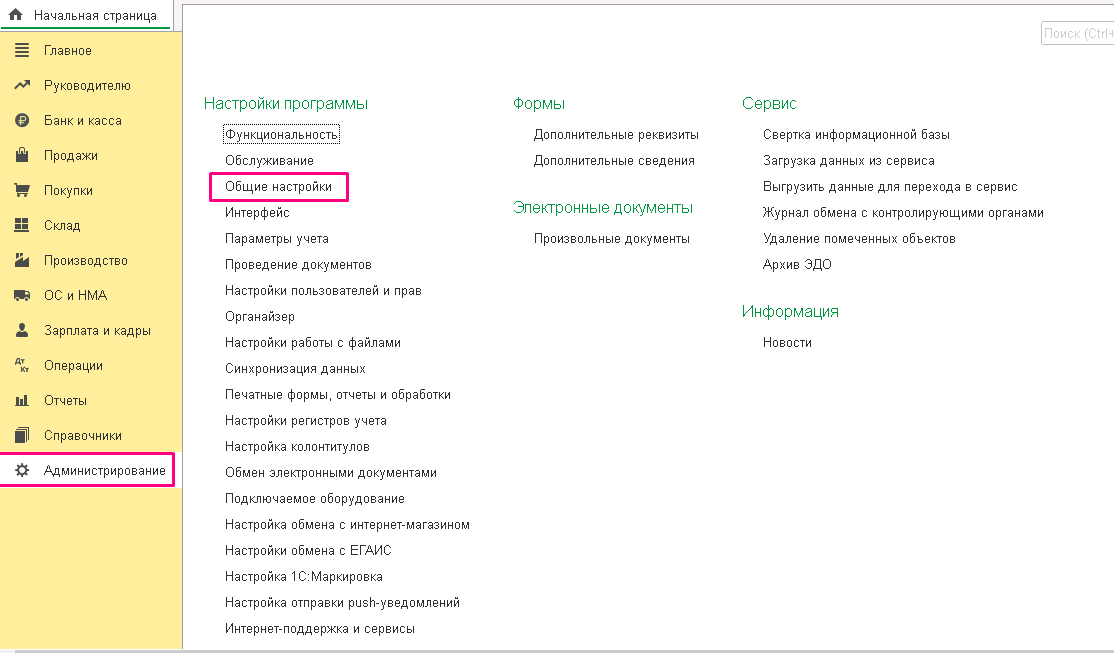Open Настройка колонтитулов
Viewport: 1114px width, 653px height.
coord(298,446)
